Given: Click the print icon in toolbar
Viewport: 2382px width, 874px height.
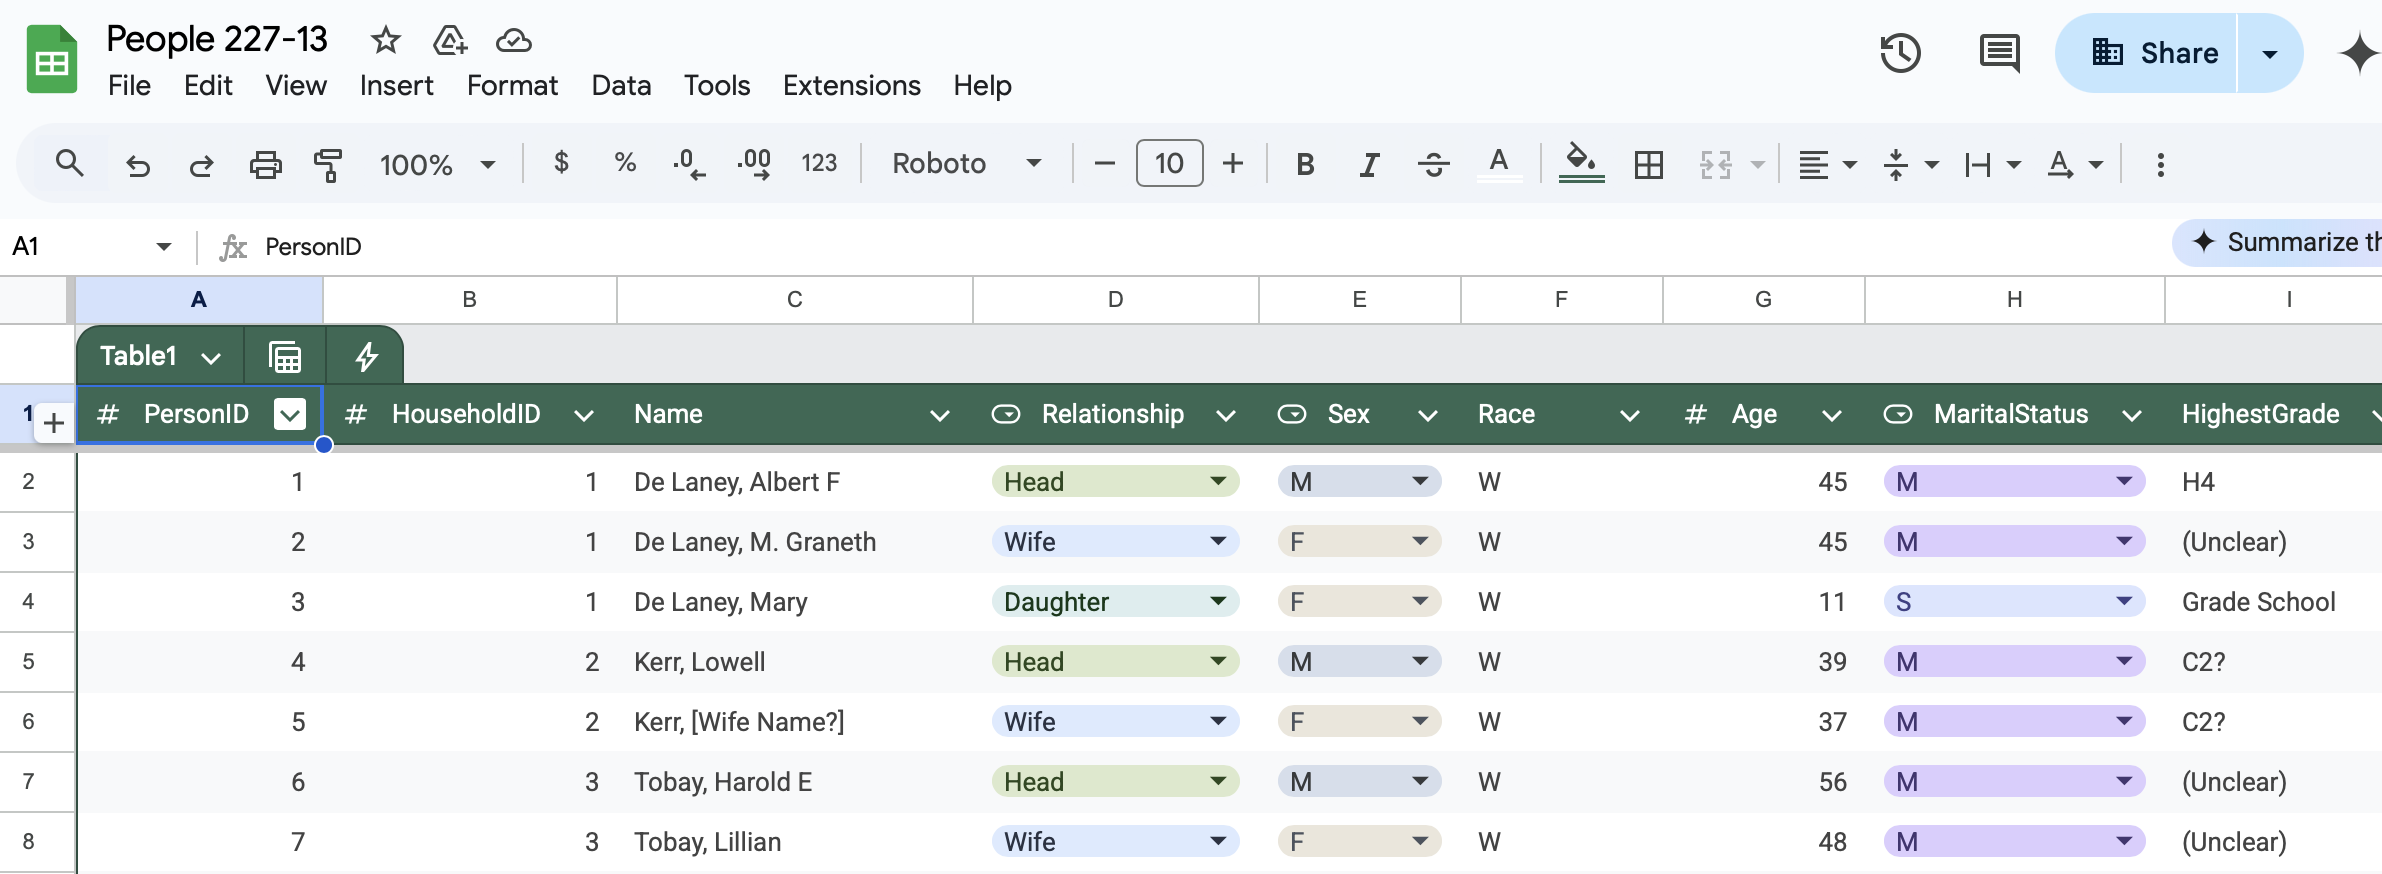Looking at the screenshot, I should click(265, 164).
